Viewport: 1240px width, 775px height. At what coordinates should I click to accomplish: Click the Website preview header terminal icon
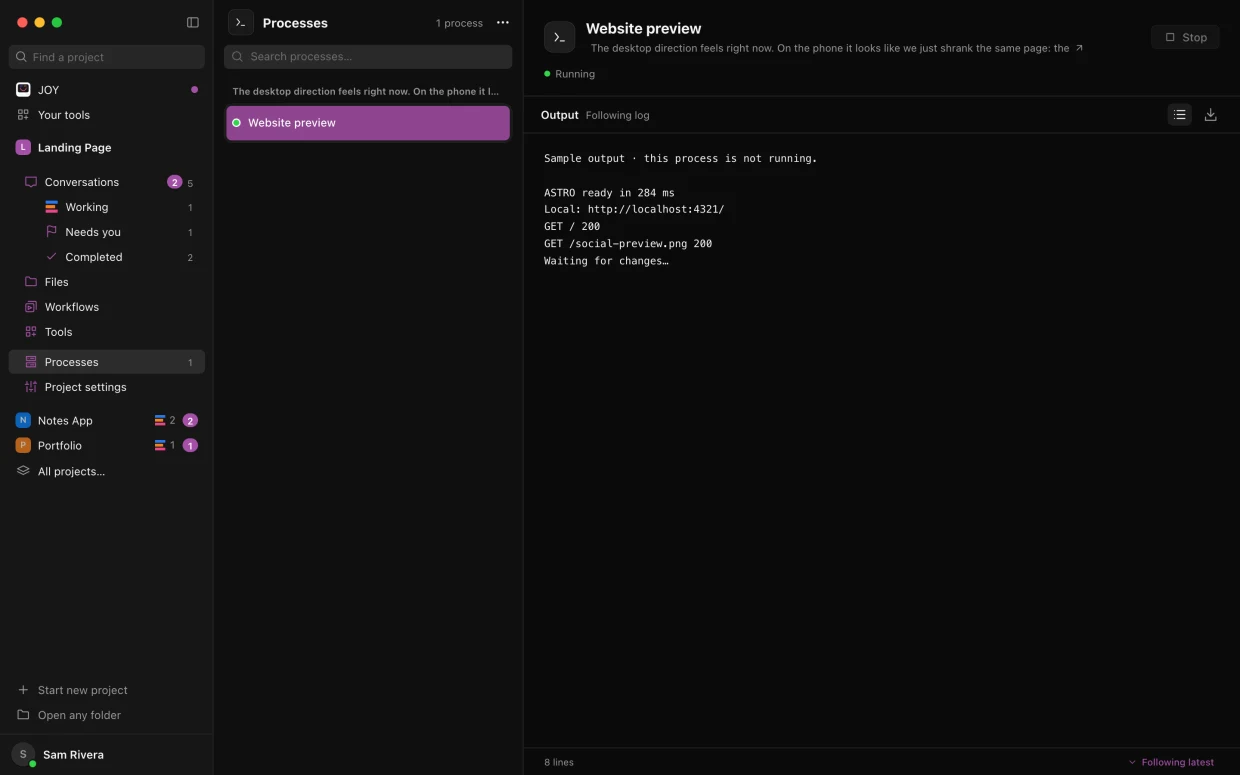point(559,37)
